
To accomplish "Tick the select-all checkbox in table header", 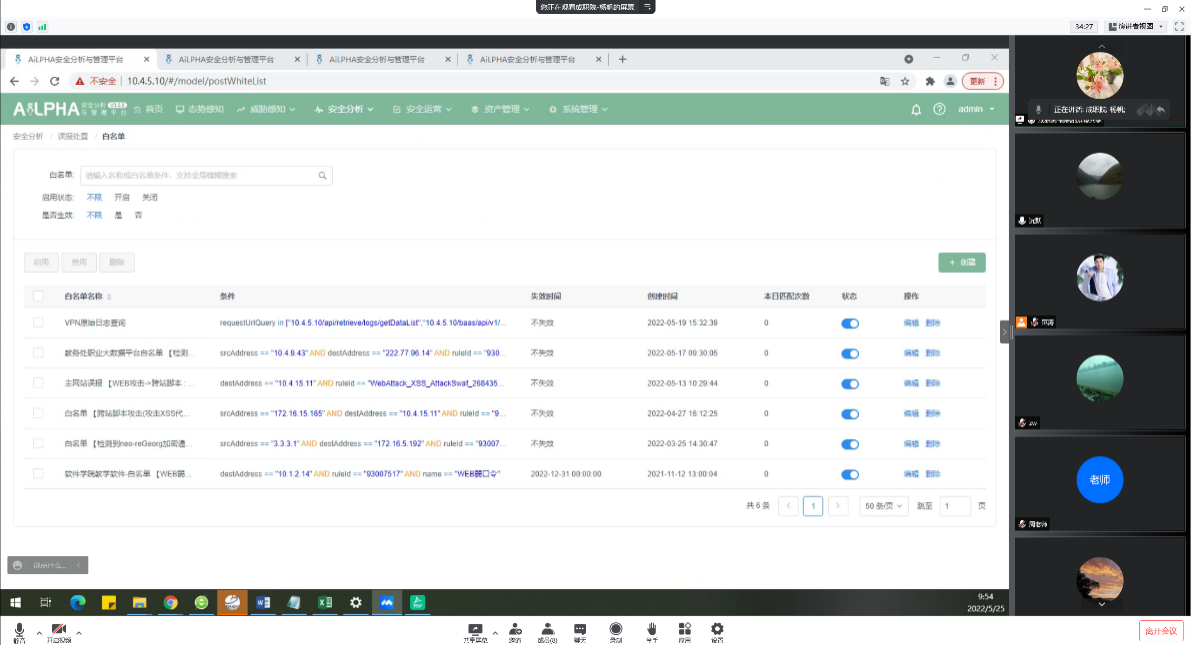I will click(x=39, y=296).
